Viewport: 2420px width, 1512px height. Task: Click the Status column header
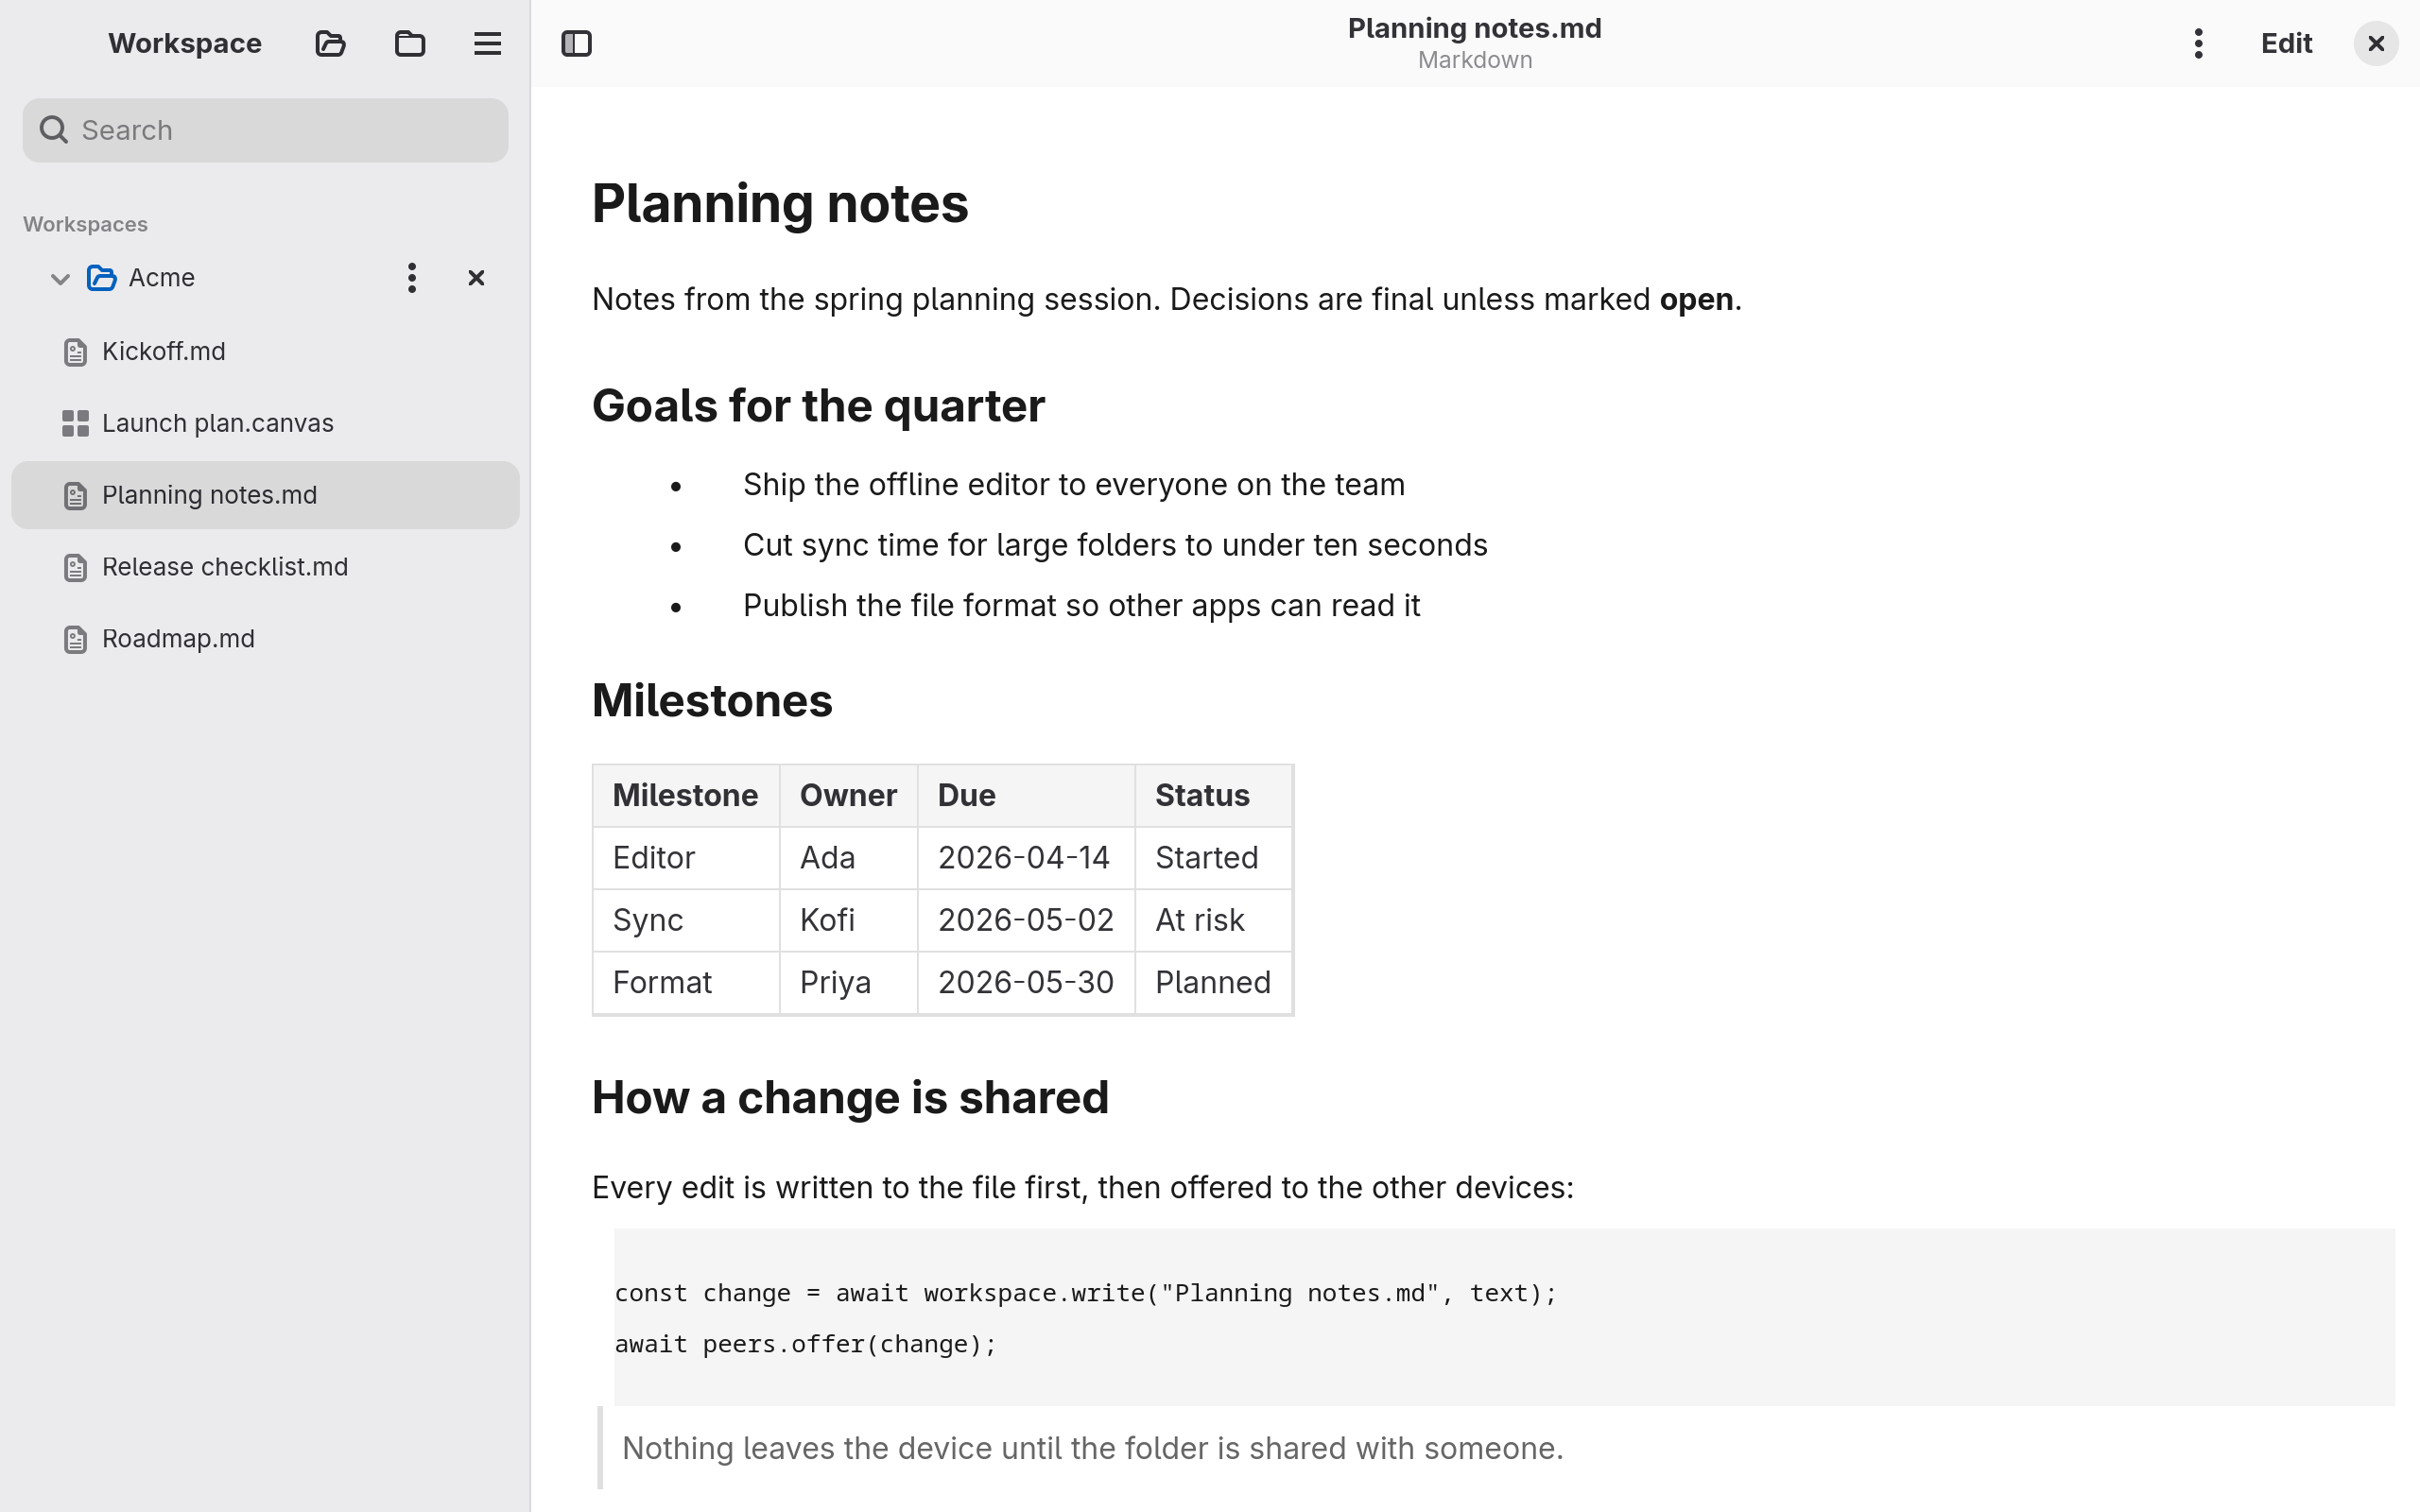click(1213, 795)
